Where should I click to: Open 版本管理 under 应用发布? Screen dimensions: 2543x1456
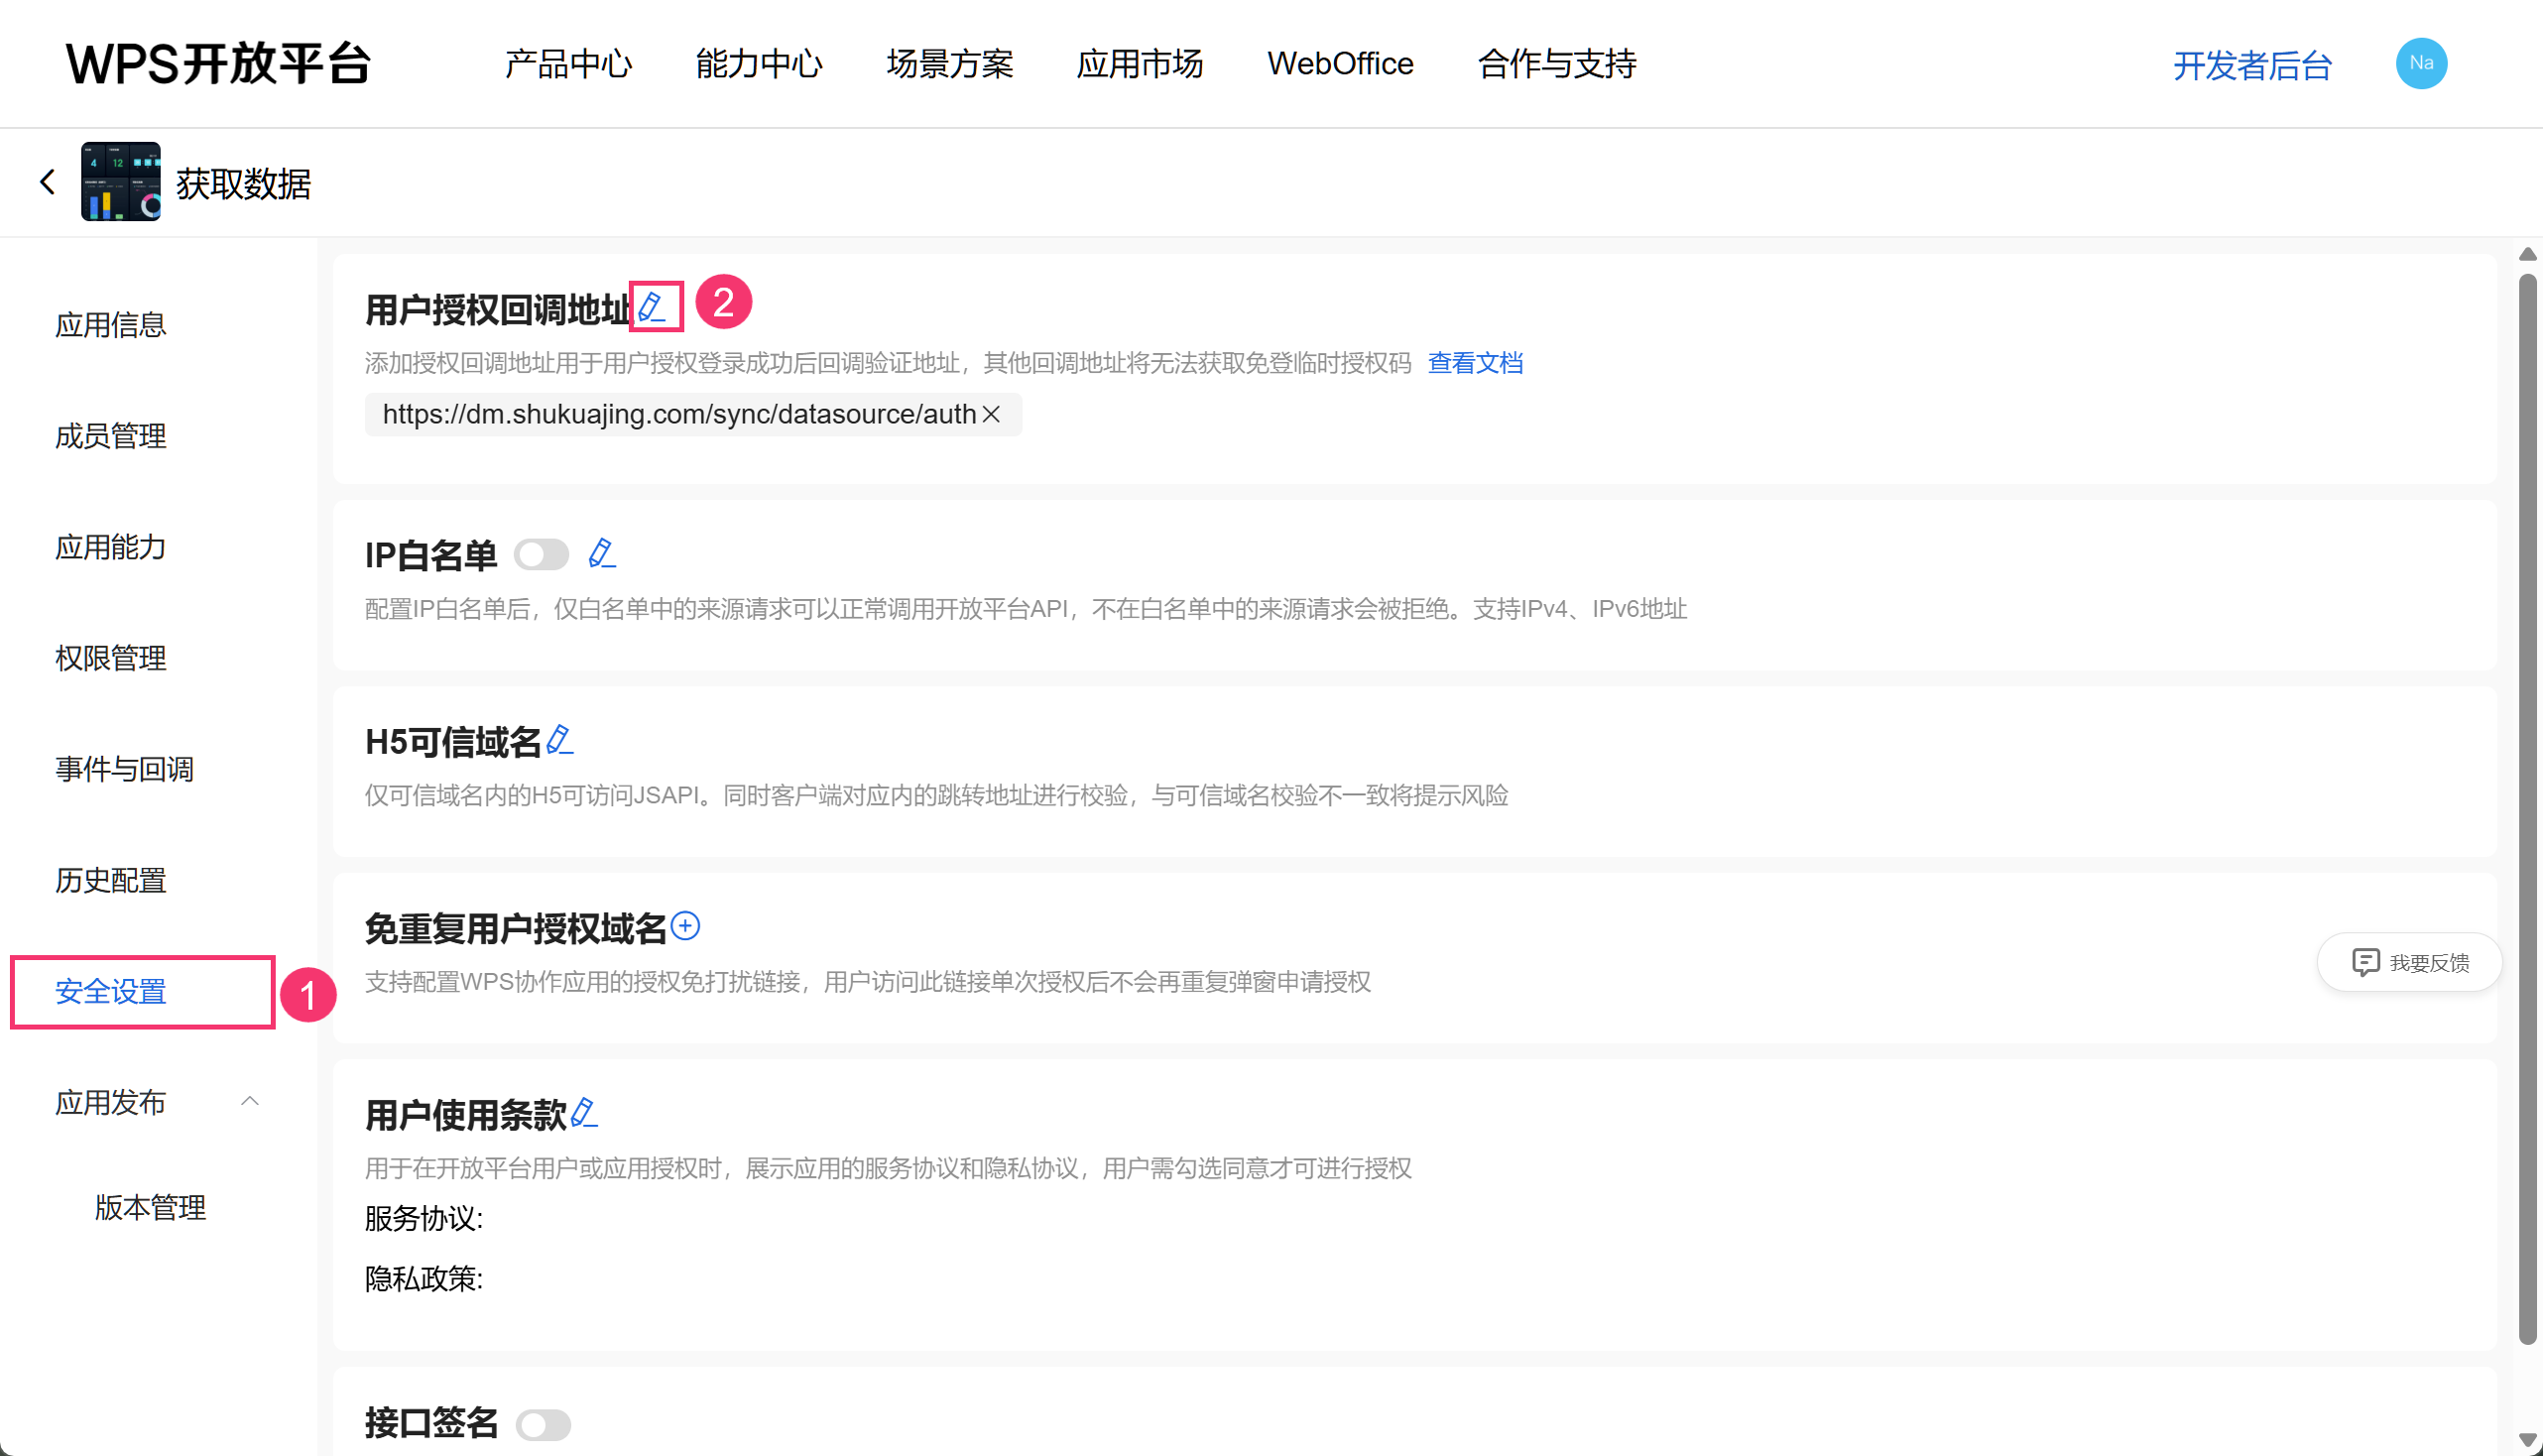[x=150, y=1207]
